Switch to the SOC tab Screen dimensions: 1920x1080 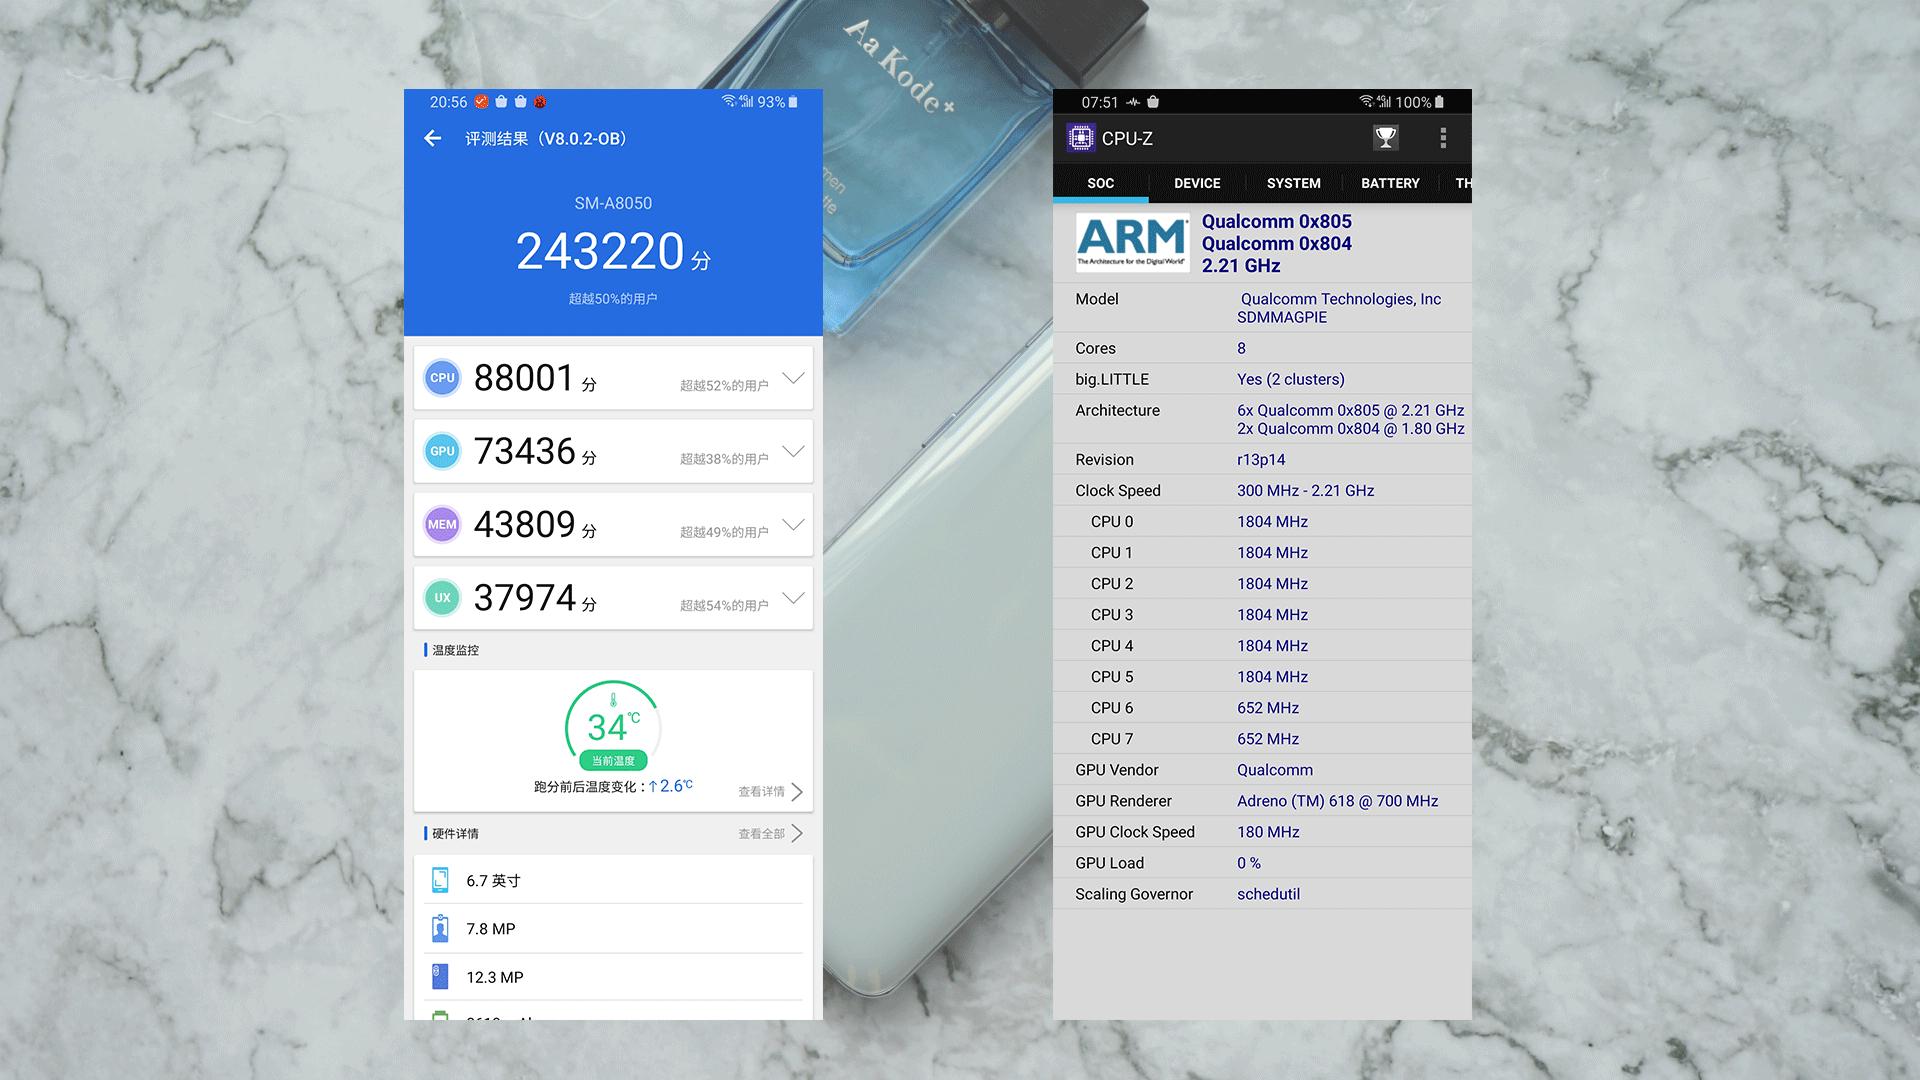pos(1100,183)
